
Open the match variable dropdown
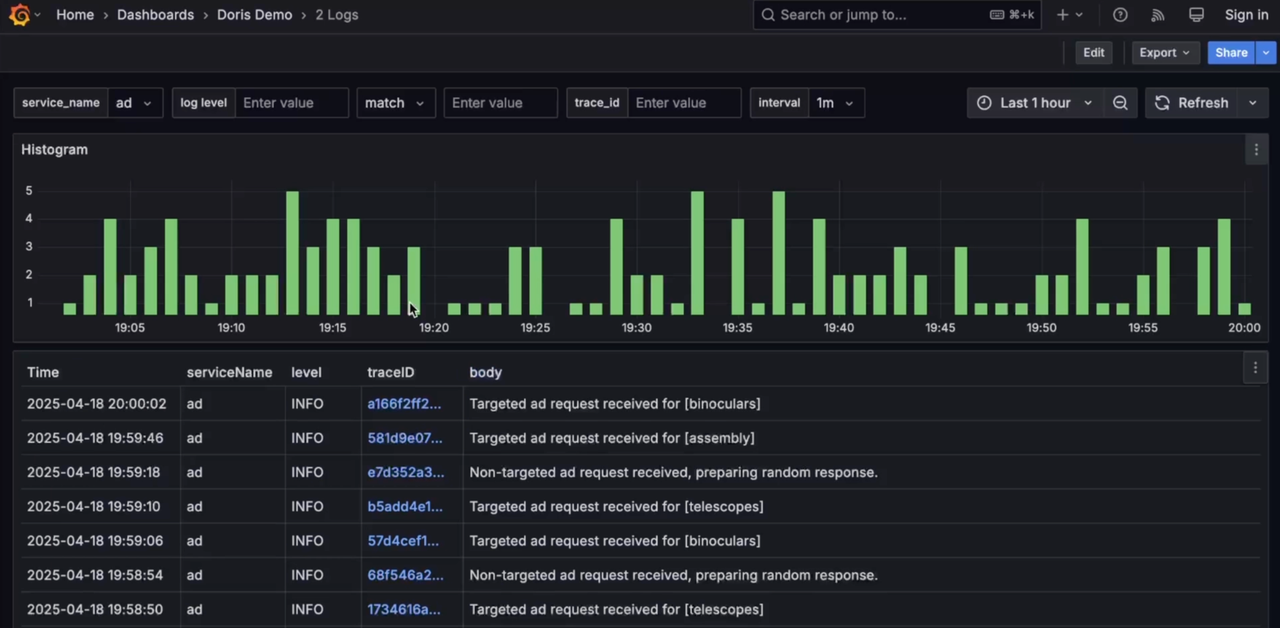(x=395, y=102)
